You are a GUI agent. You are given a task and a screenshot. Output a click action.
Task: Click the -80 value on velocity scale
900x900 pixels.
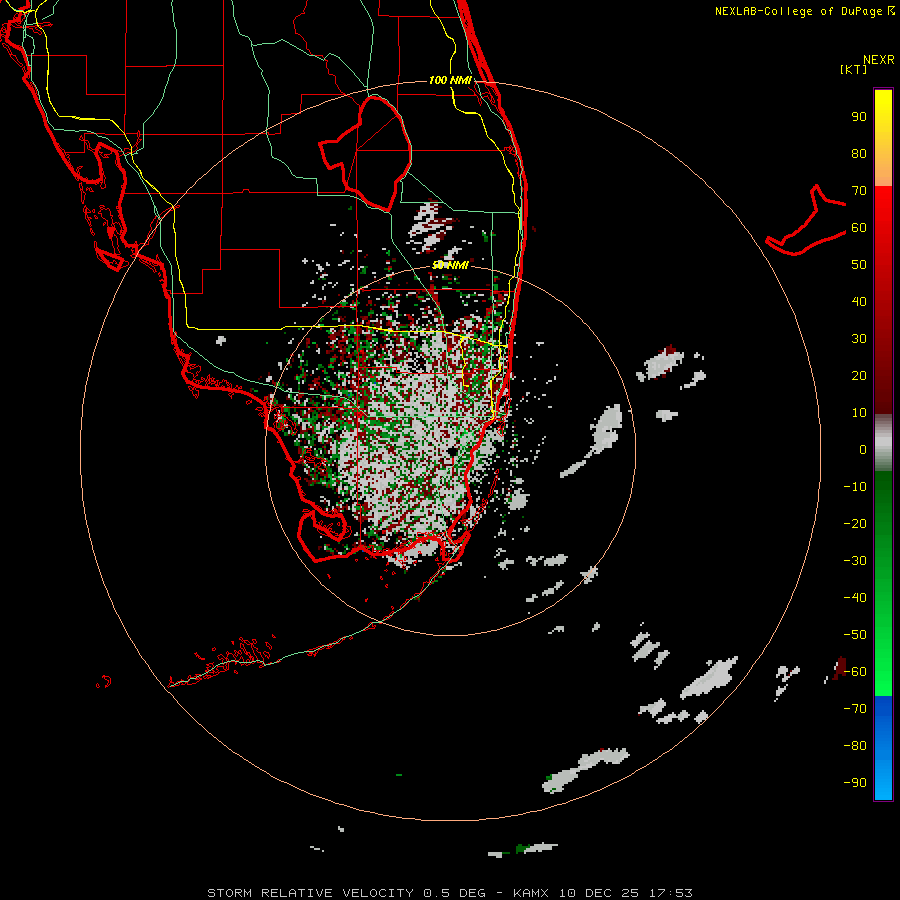855,746
